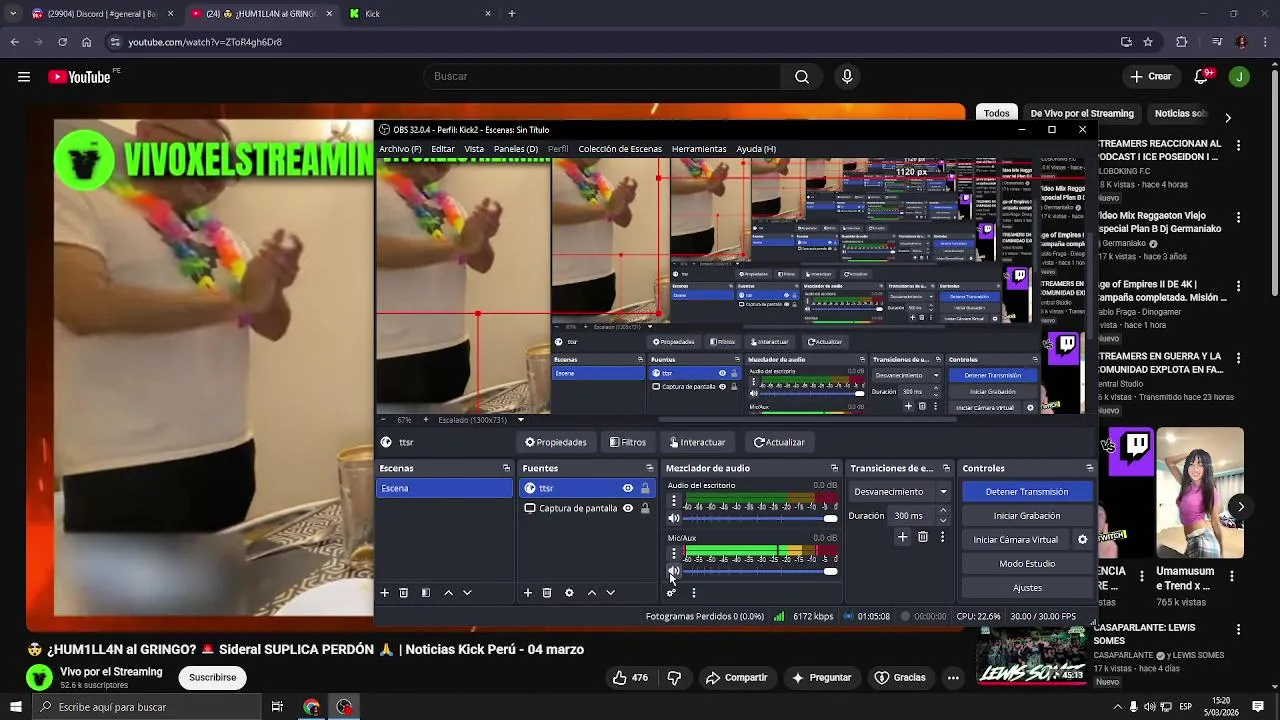Open virtual camera settings gear
1280x720 pixels.
[x=1082, y=540]
